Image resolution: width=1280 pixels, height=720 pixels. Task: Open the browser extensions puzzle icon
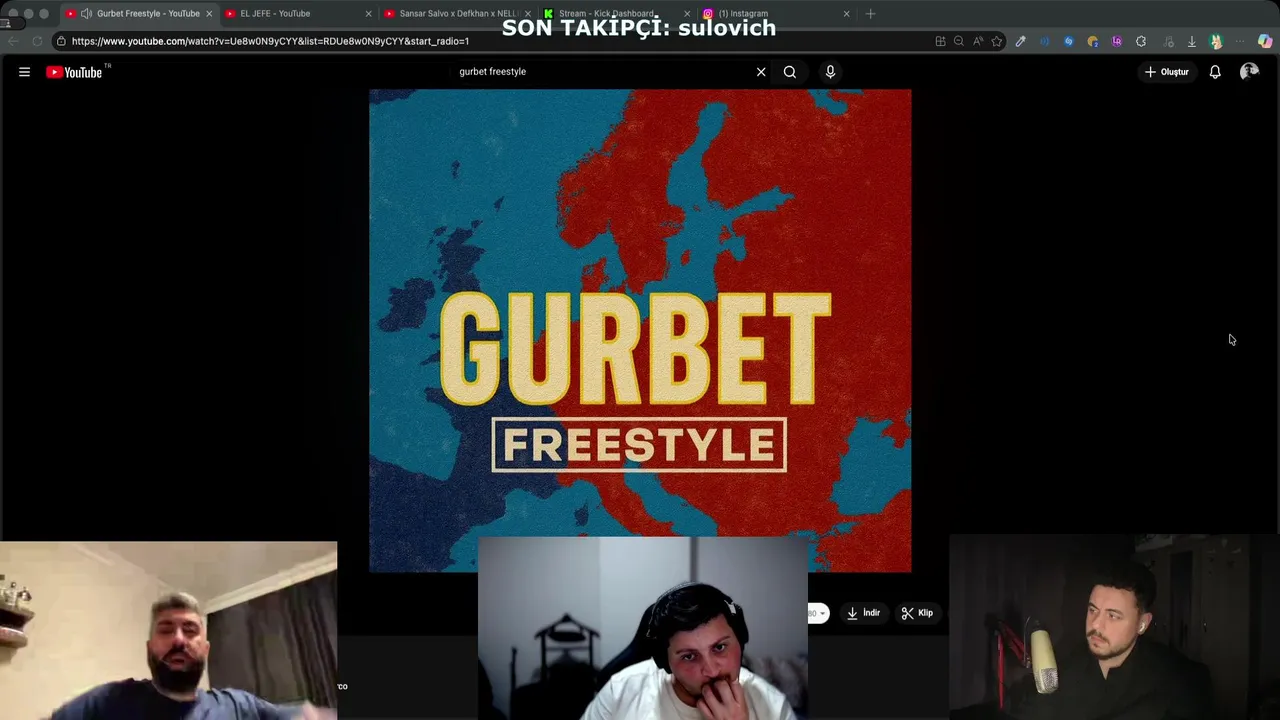tap(1141, 41)
